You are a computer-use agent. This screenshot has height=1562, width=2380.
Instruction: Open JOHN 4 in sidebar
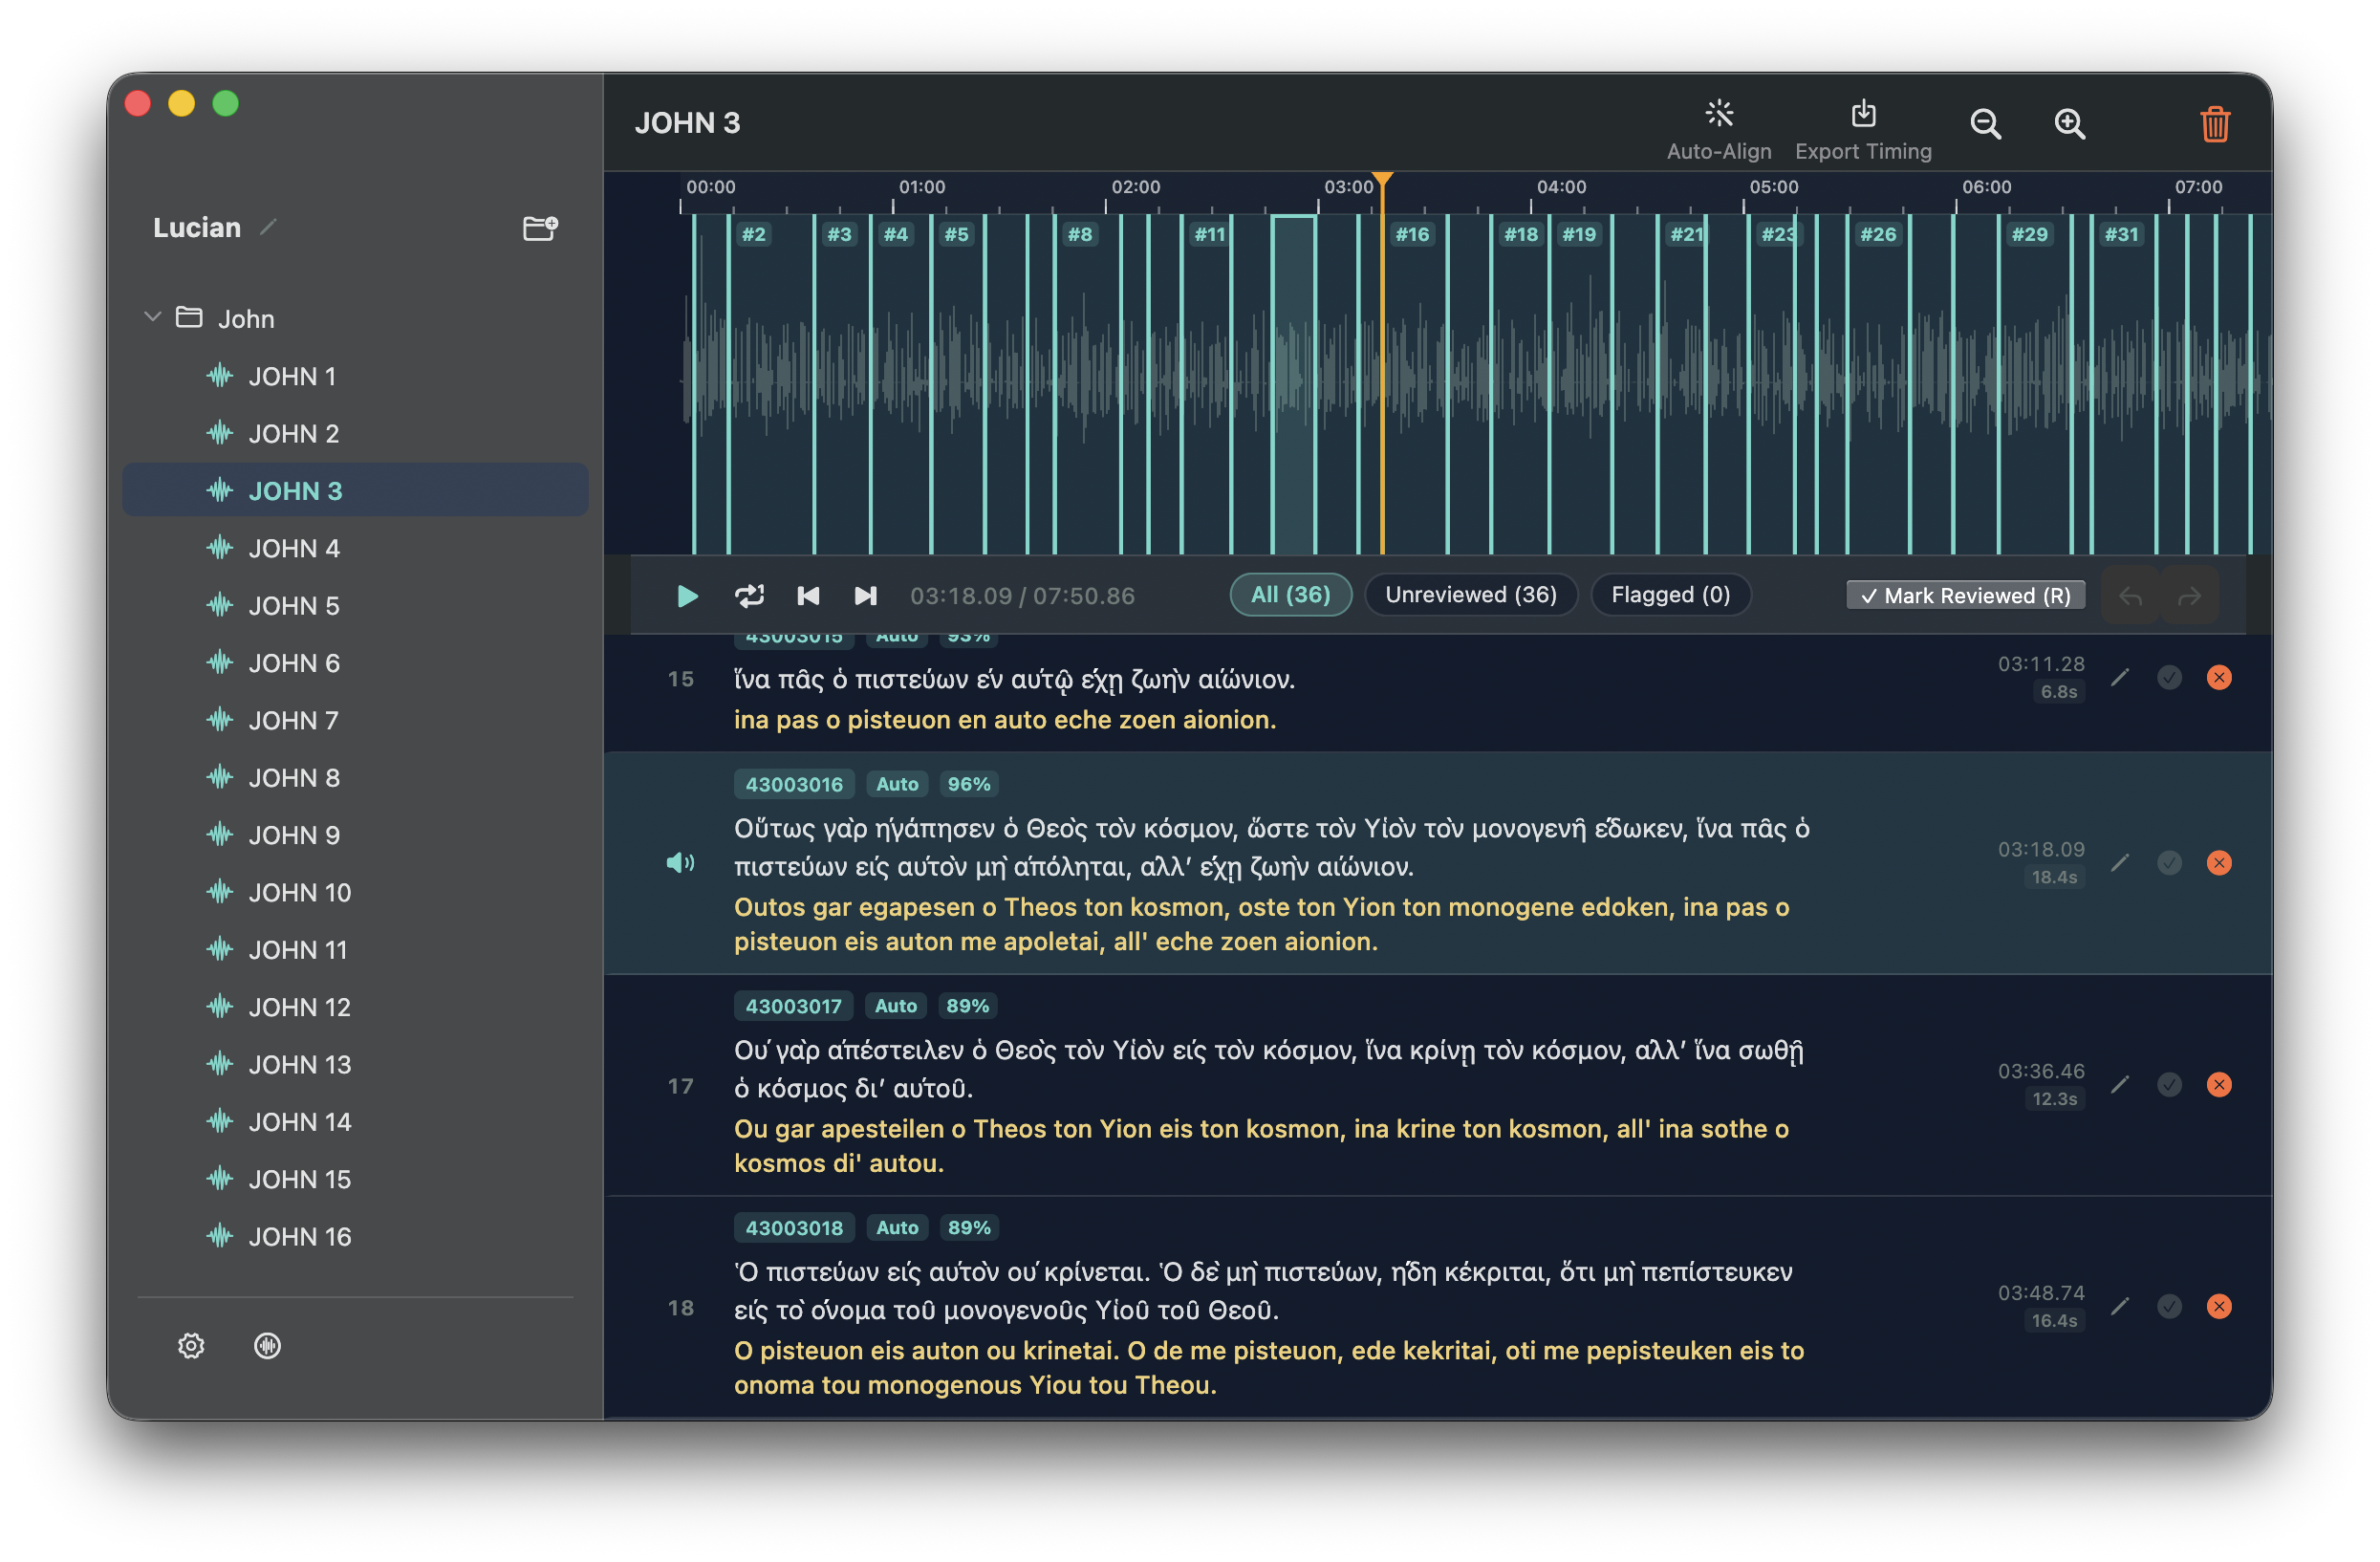click(x=355, y=548)
